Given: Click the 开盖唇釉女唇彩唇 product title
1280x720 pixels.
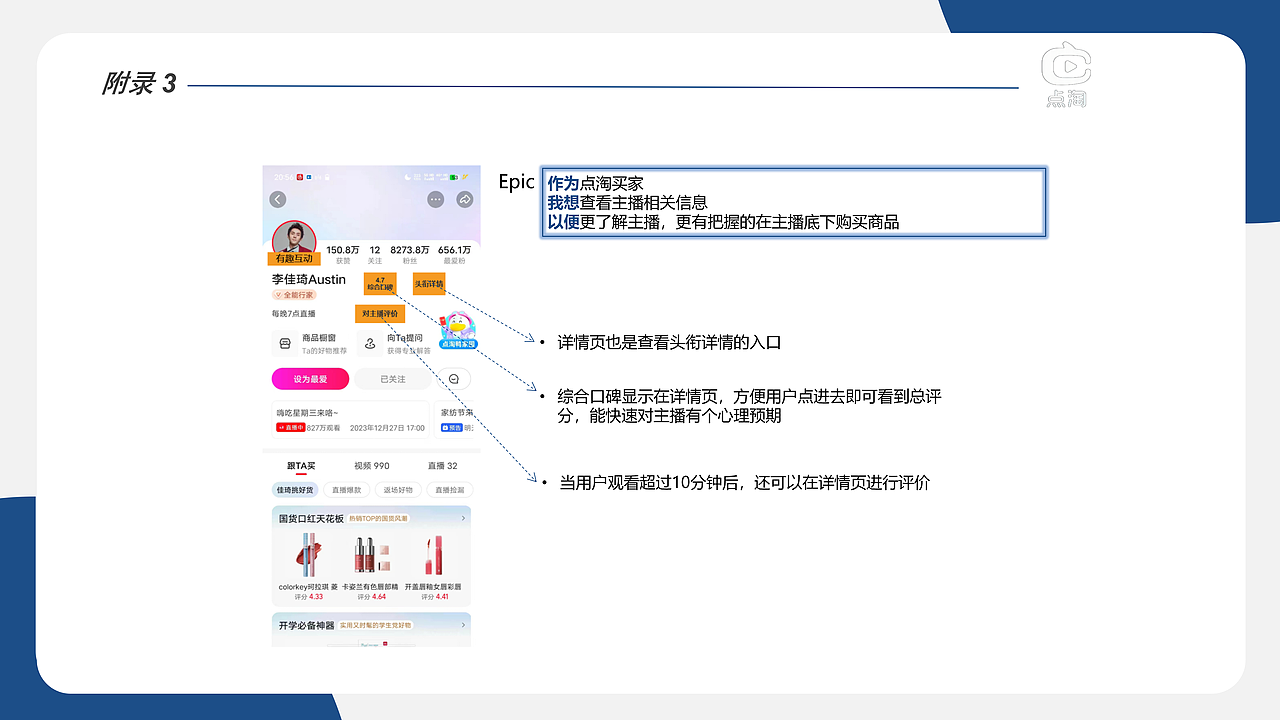Looking at the screenshot, I should coord(433,587).
